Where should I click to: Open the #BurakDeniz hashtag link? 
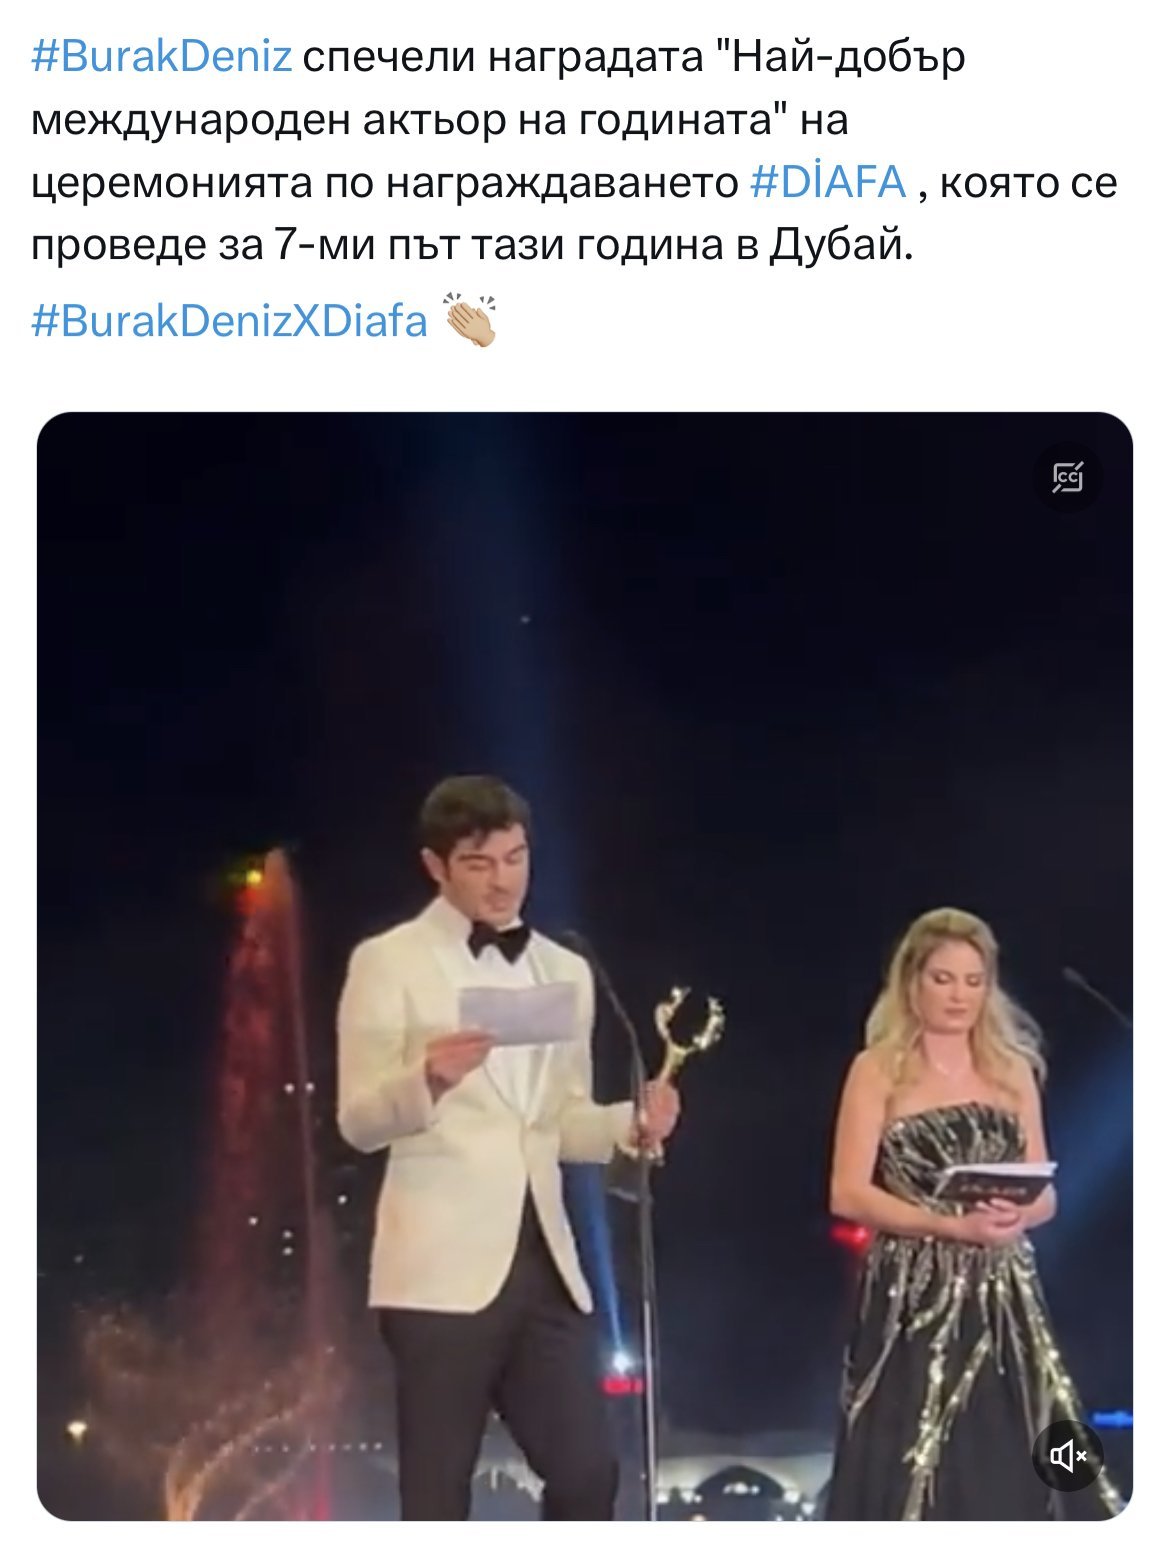tap(162, 57)
